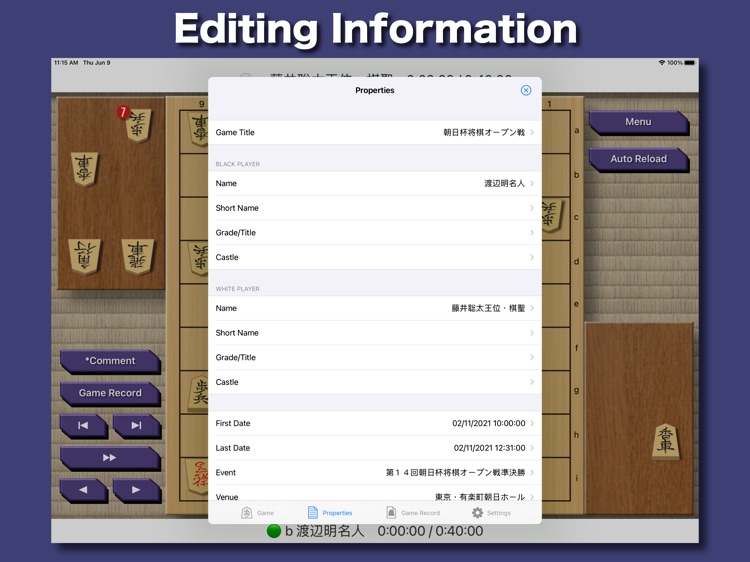The width and height of the screenshot is (750, 562).
Task: Click the Auto Reload button
Action: 638,159
